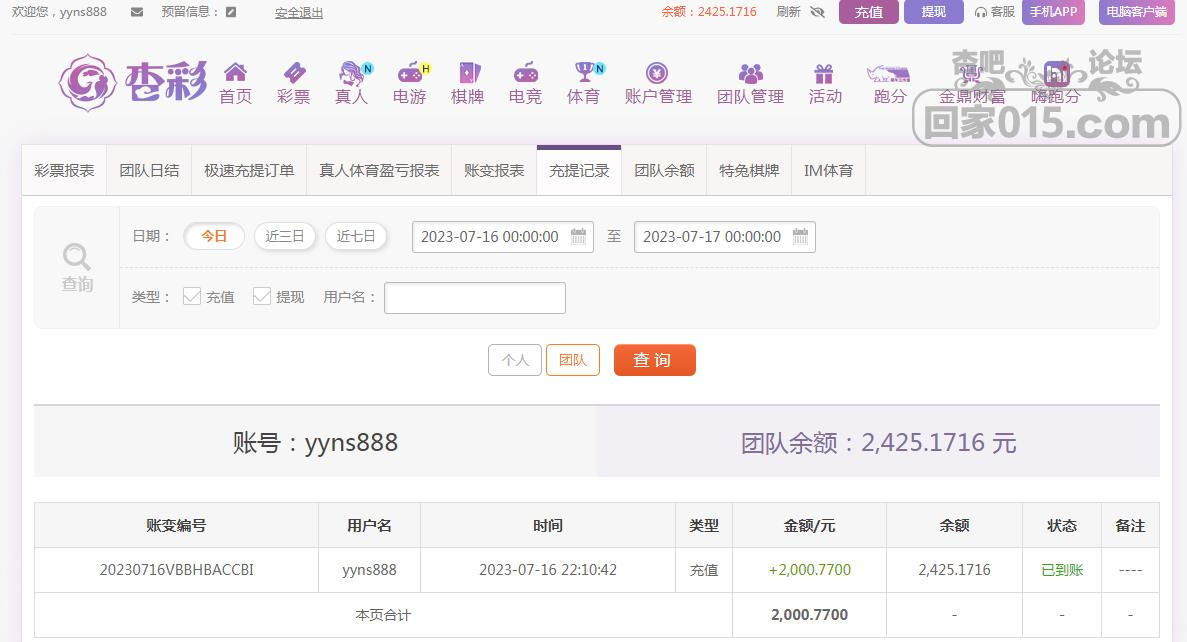Open end date calendar picker icon
Image resolution: width=1187 pixels, height=642 pixels.
(x=800, y=236)
